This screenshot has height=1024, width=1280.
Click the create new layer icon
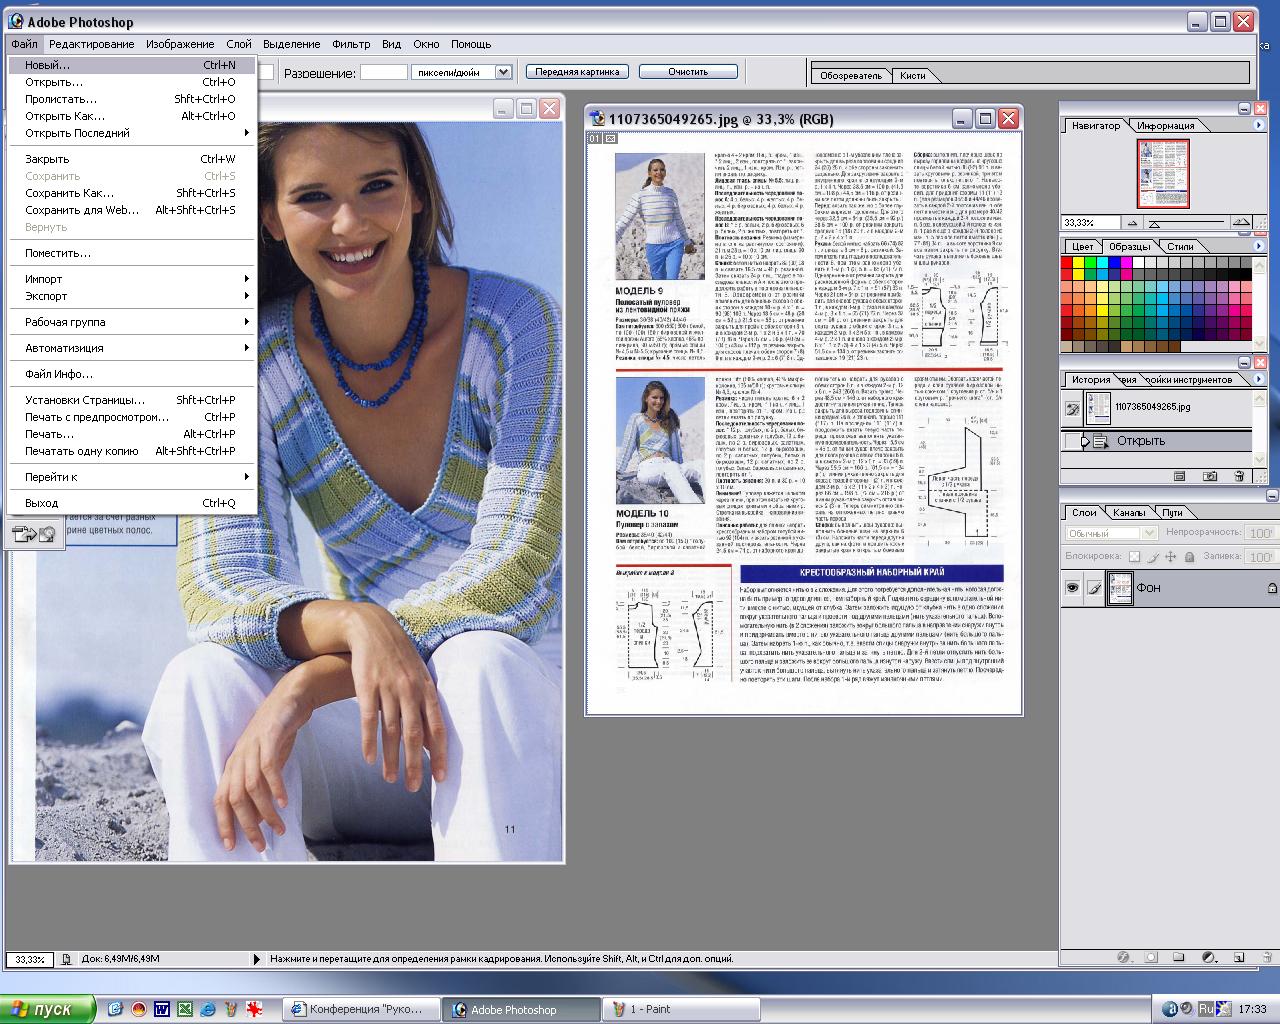pyautogui.click(x=1238, y=957)
